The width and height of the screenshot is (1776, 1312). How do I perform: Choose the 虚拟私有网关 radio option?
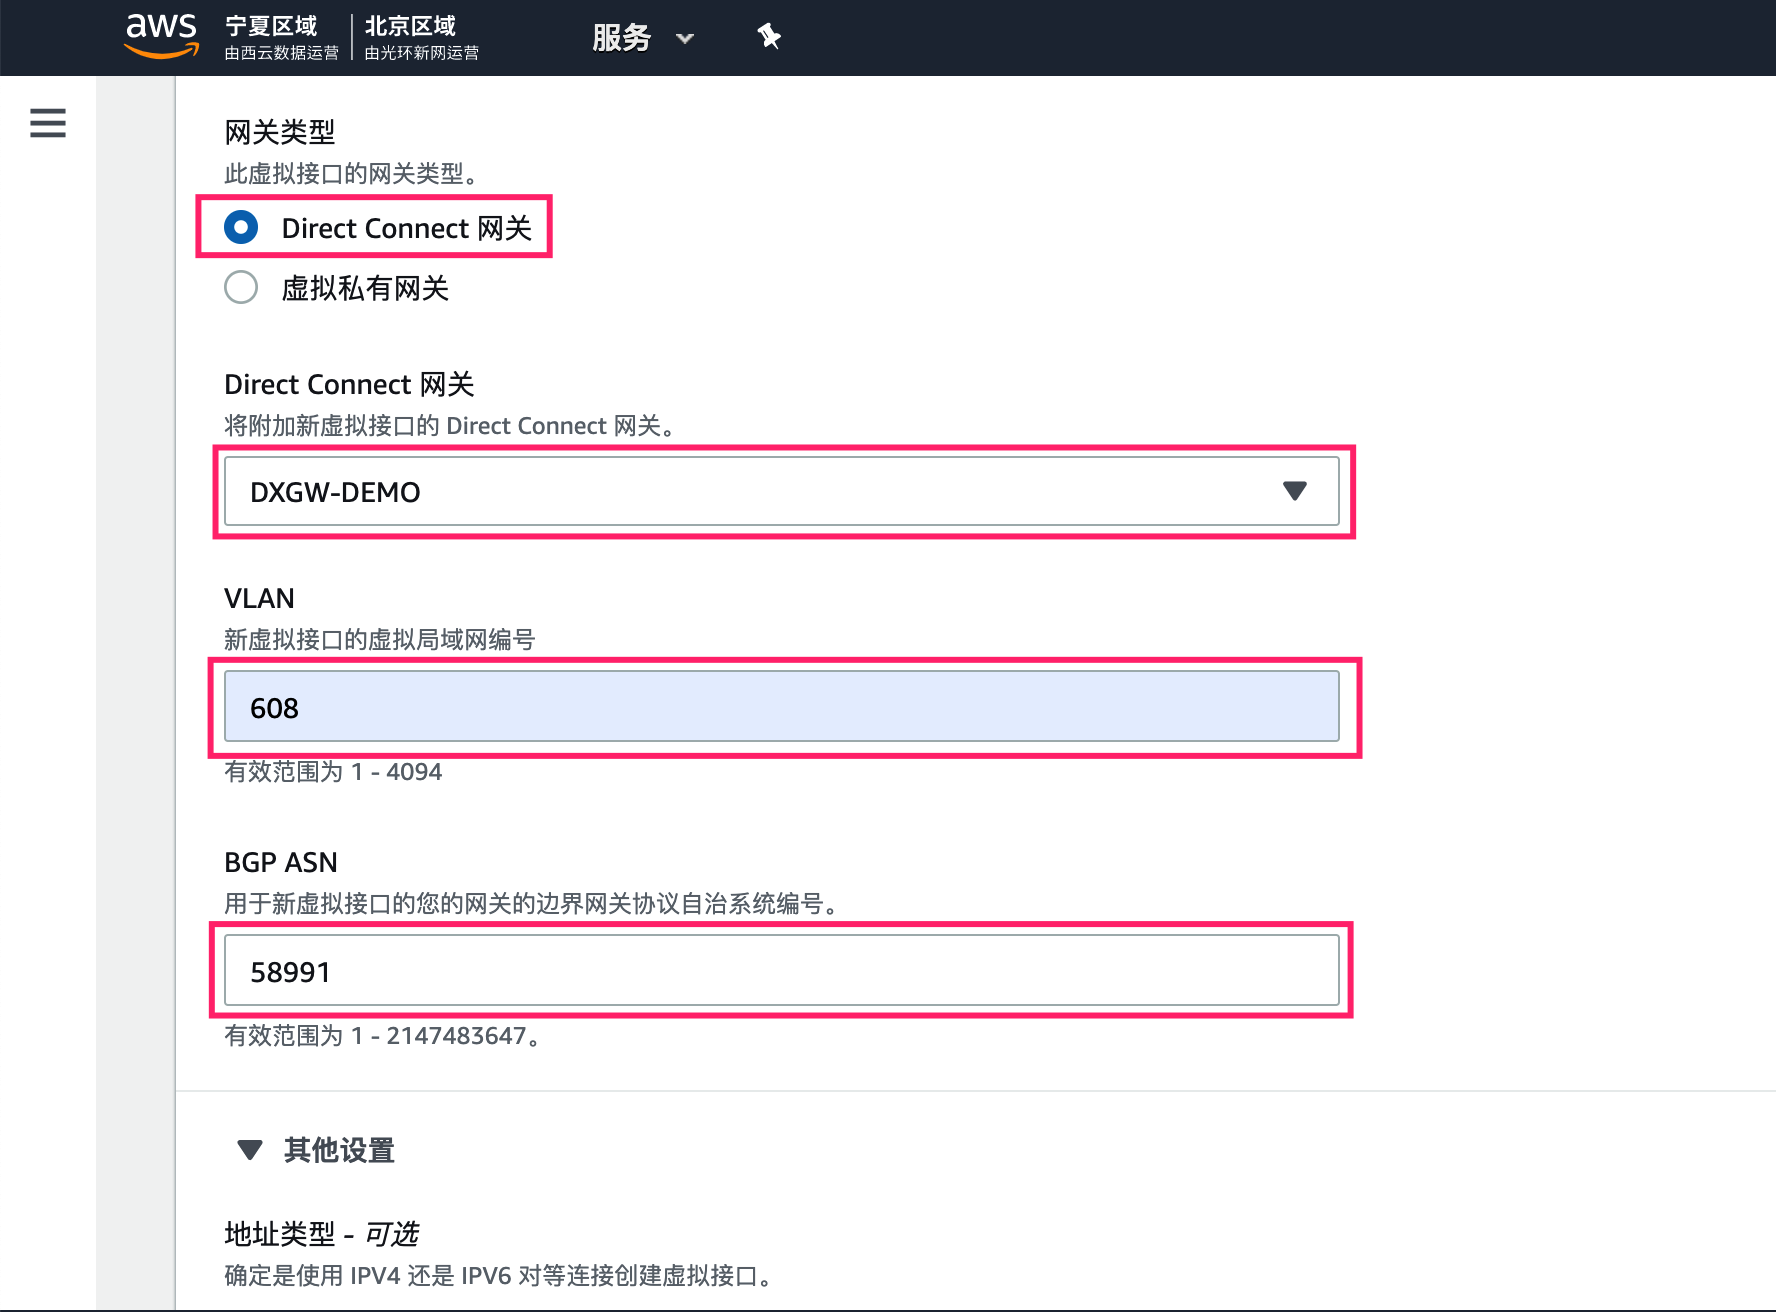(x=241, y=287)
